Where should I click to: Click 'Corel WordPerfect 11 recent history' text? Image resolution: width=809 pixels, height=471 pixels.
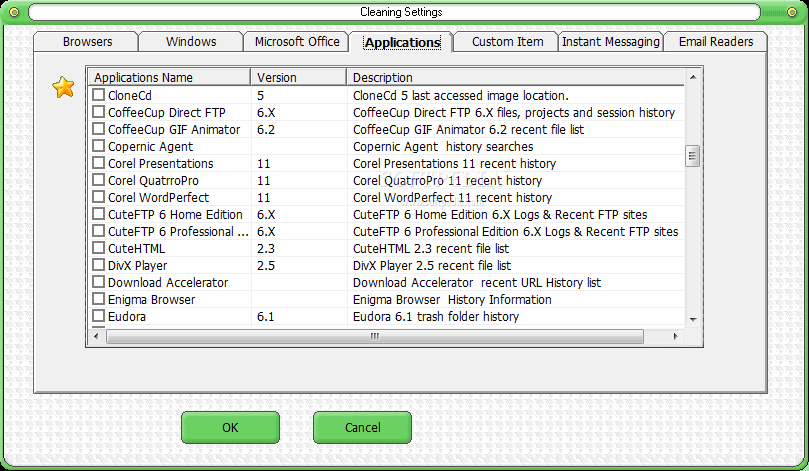pos(452,198)
